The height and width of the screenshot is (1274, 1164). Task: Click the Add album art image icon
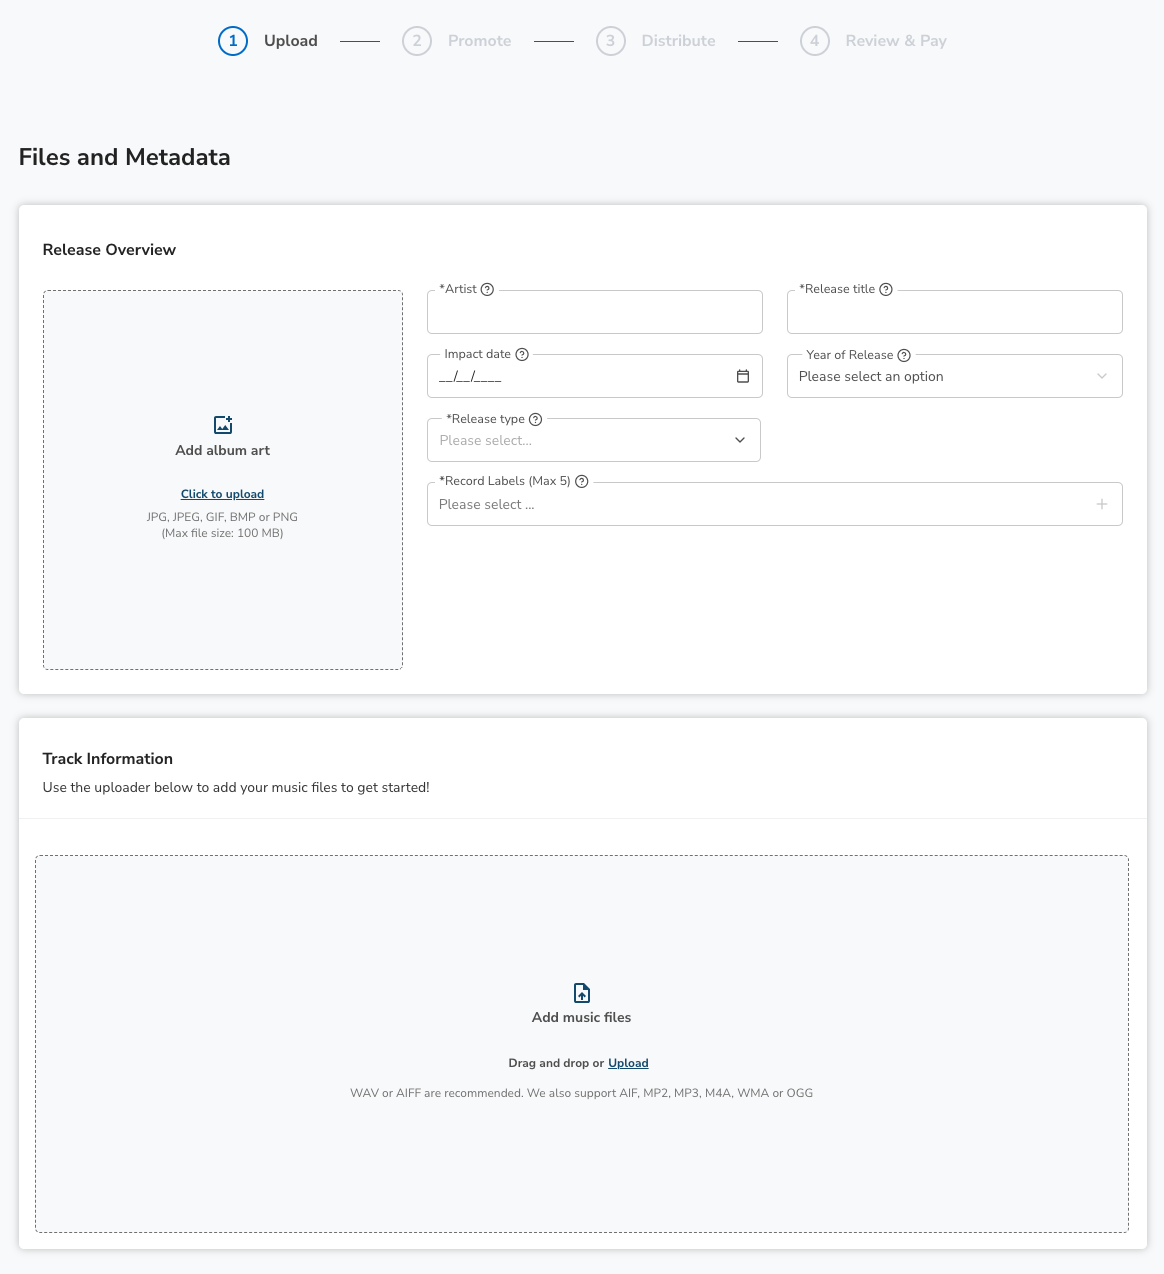click(x=223, y=425)
